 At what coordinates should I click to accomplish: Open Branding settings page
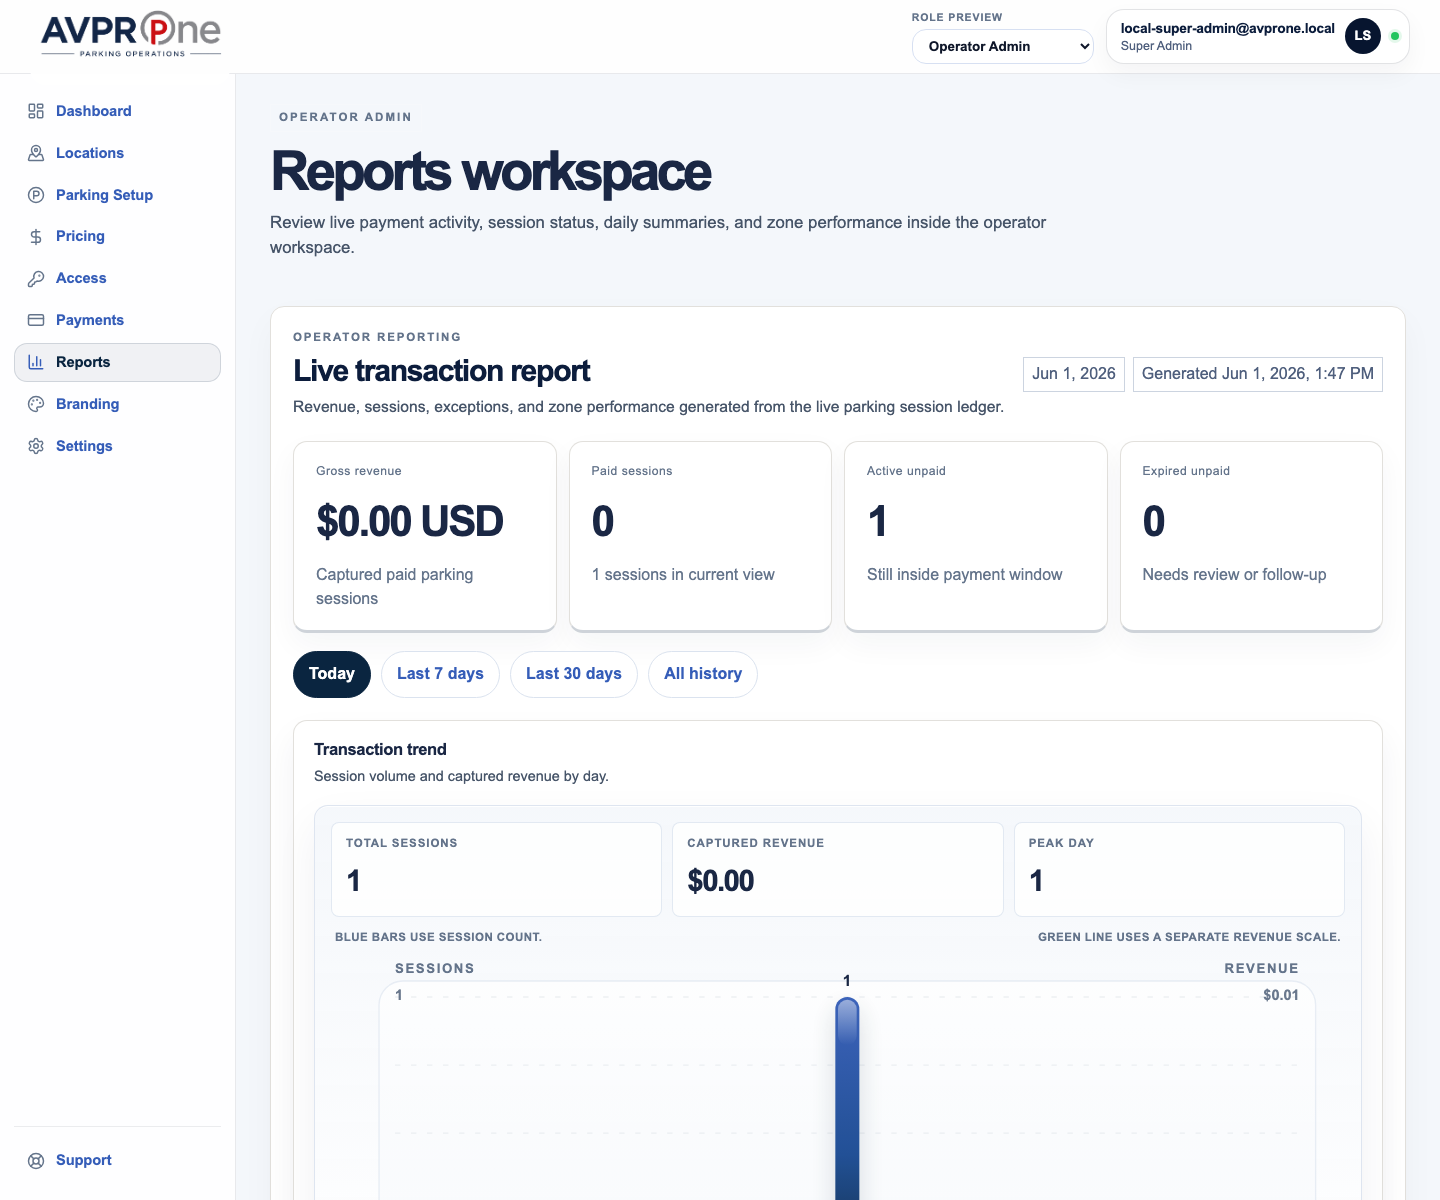pos(117,404)
